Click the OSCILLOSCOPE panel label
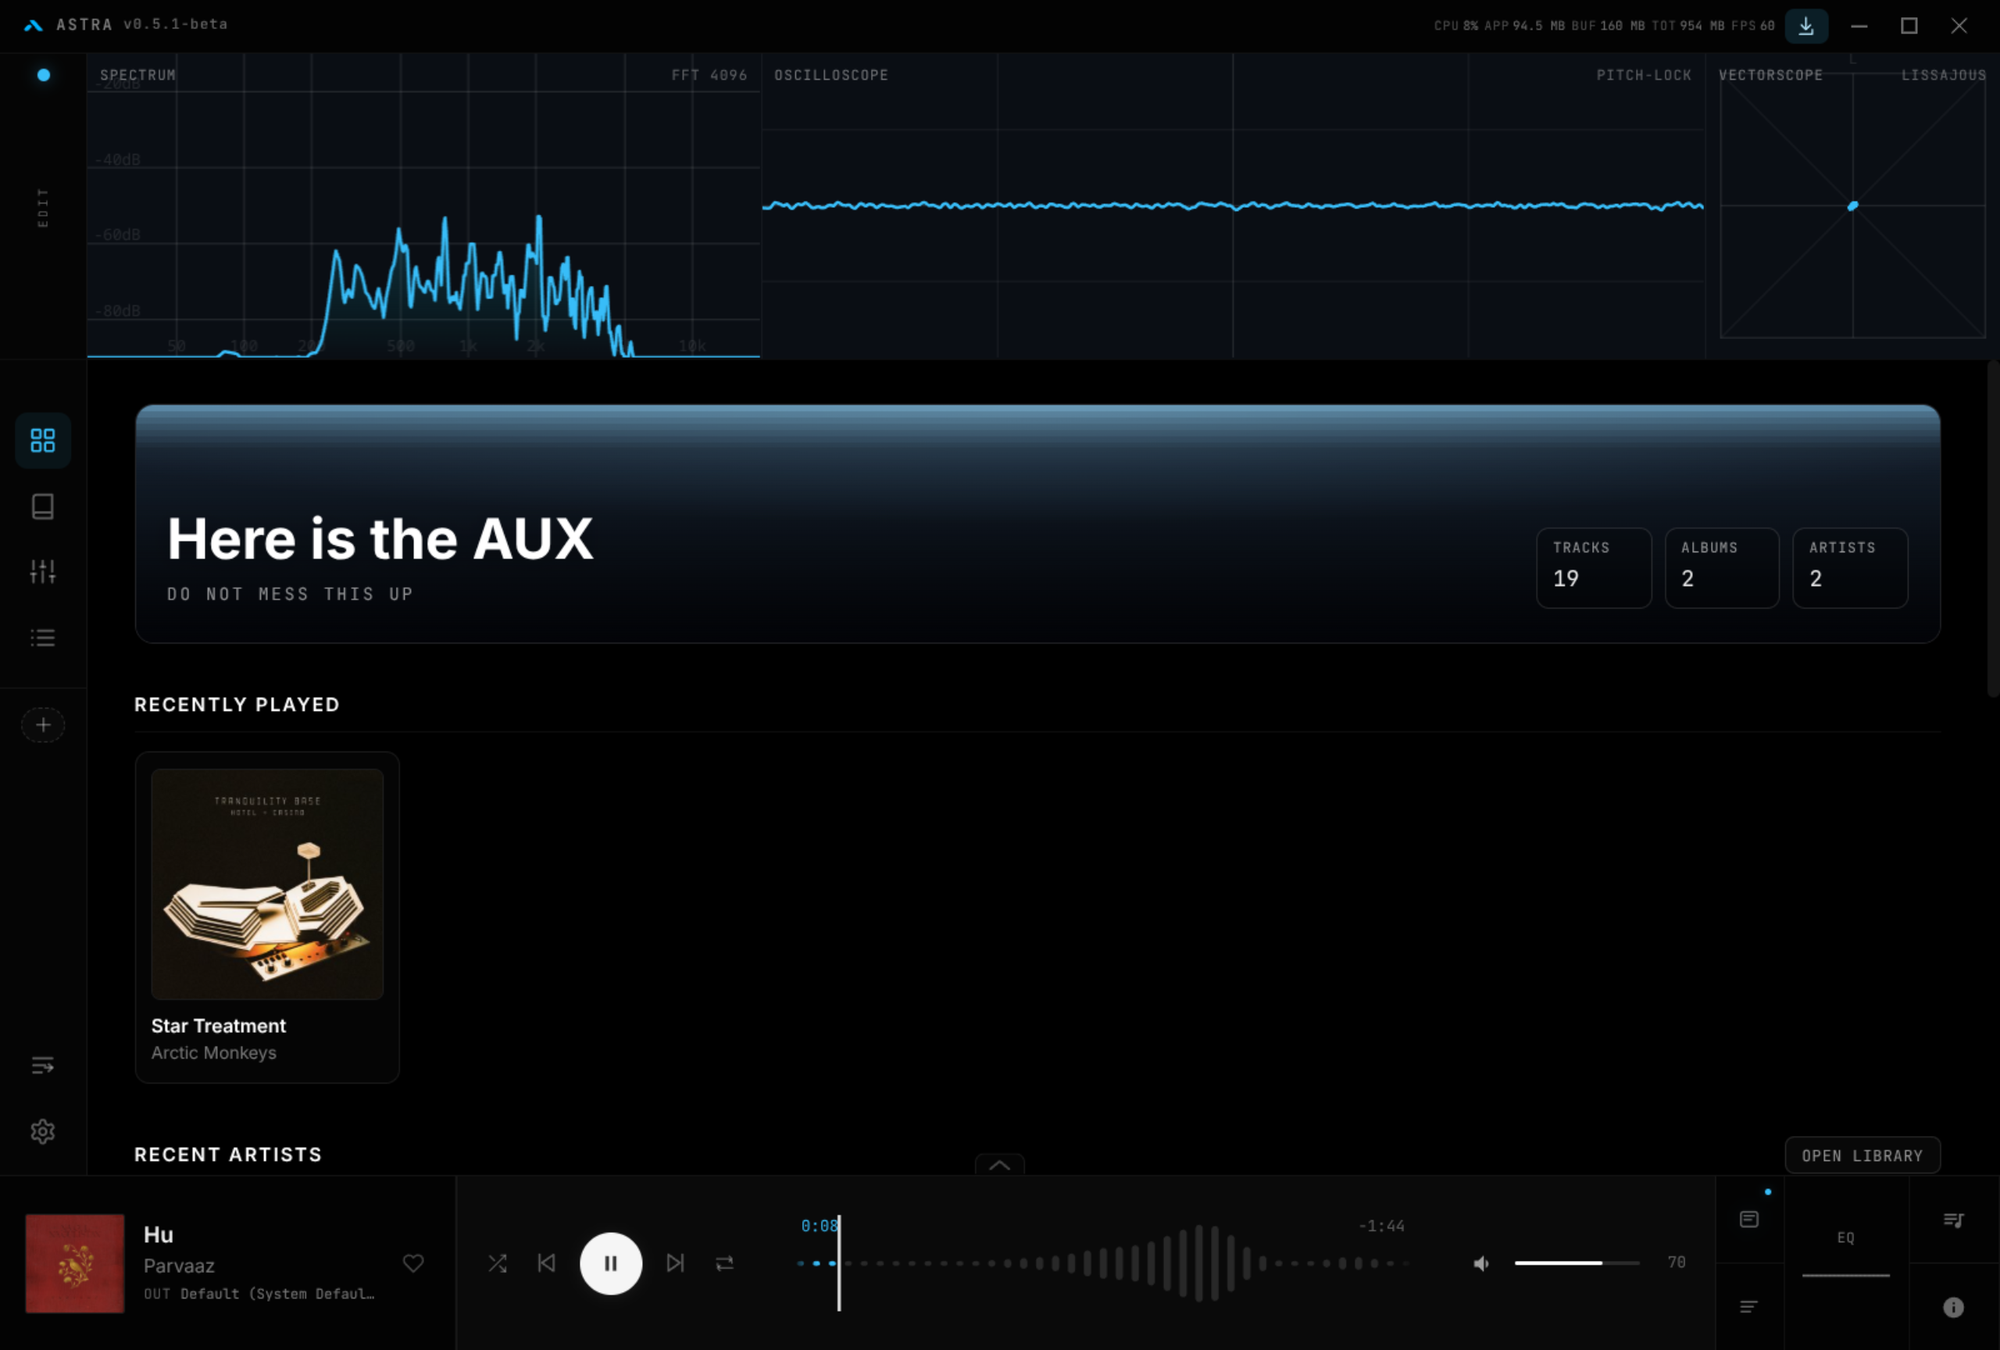 point(831,75)
